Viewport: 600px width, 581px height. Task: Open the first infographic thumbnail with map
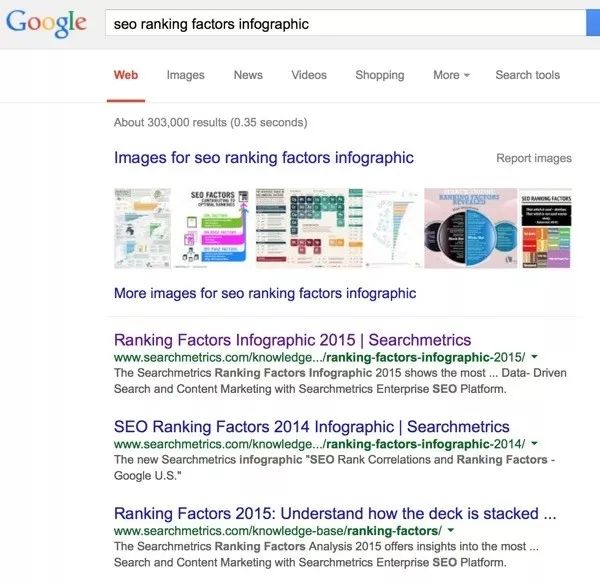142,228
